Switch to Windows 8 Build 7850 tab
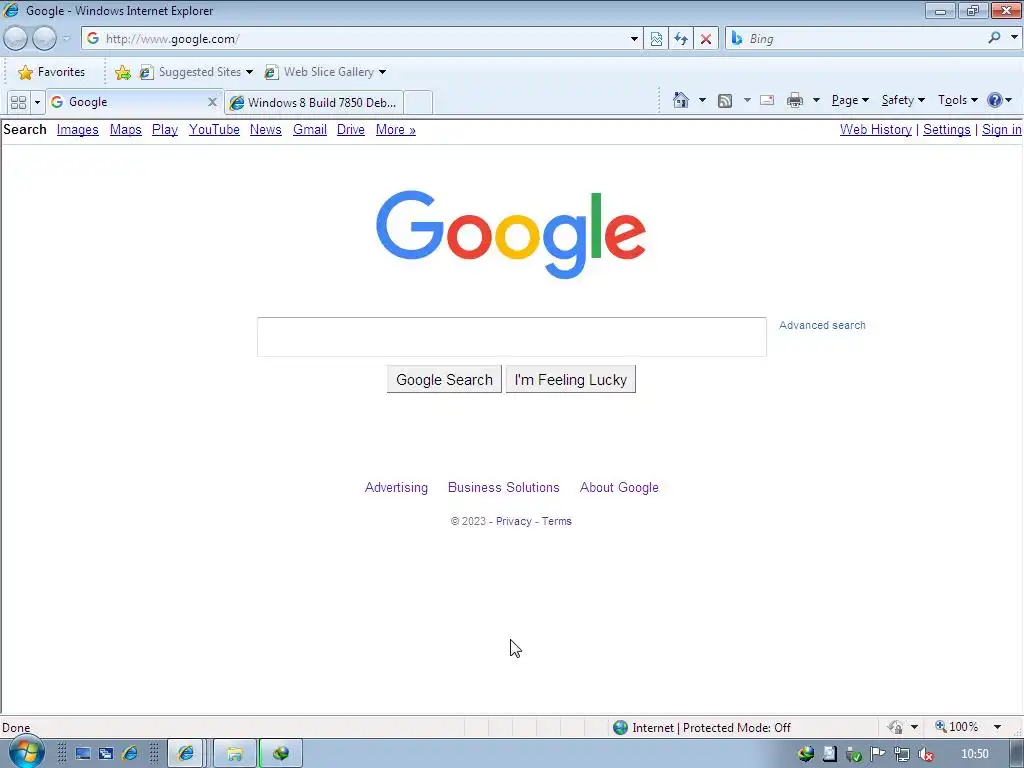1024x768 pixels. click(313, 103)
